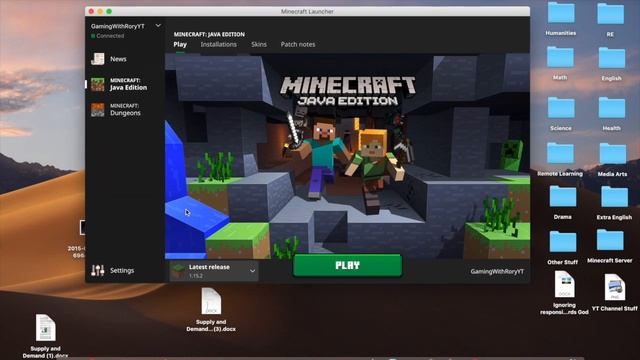Click the 1.15.2 version number text

point(196,276)
